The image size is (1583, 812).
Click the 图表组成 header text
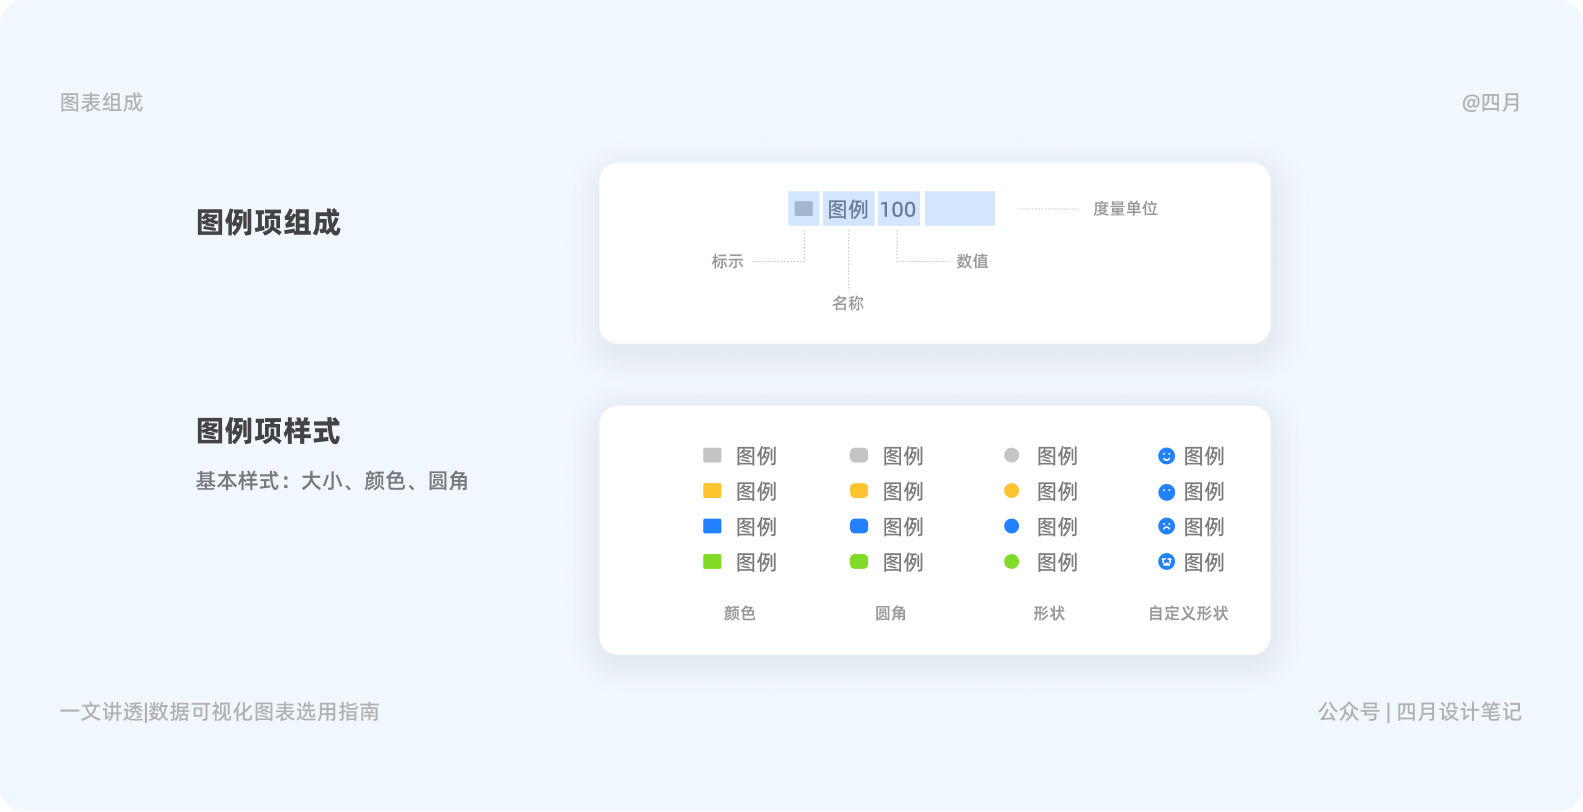point(101,103)
